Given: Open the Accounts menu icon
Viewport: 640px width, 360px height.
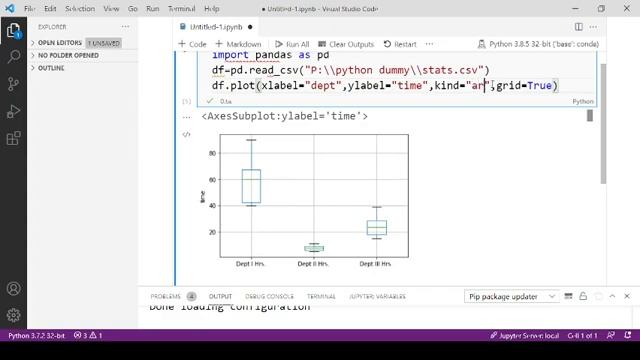Looking at the screenshot, I should (x=13, y=289).
